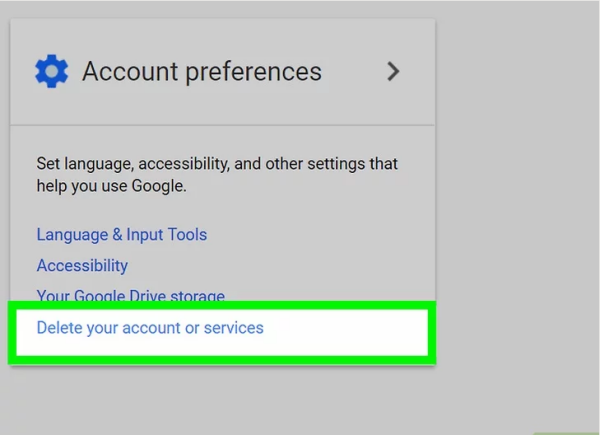The image size is (600, 435).
Task: Click the word "Google" in the description
Action: point(158,186)
